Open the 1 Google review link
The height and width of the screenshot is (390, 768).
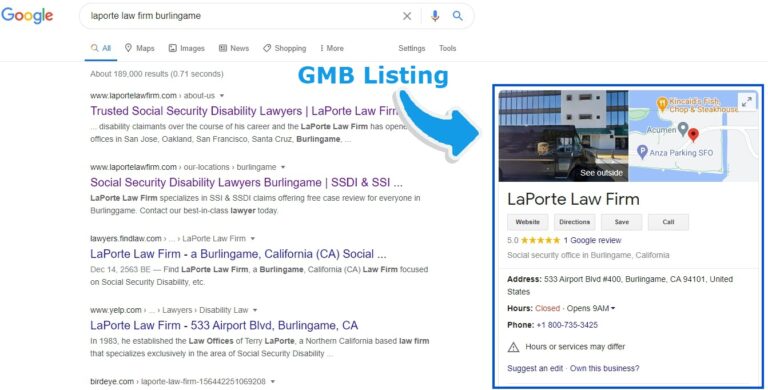coord(592,241)
